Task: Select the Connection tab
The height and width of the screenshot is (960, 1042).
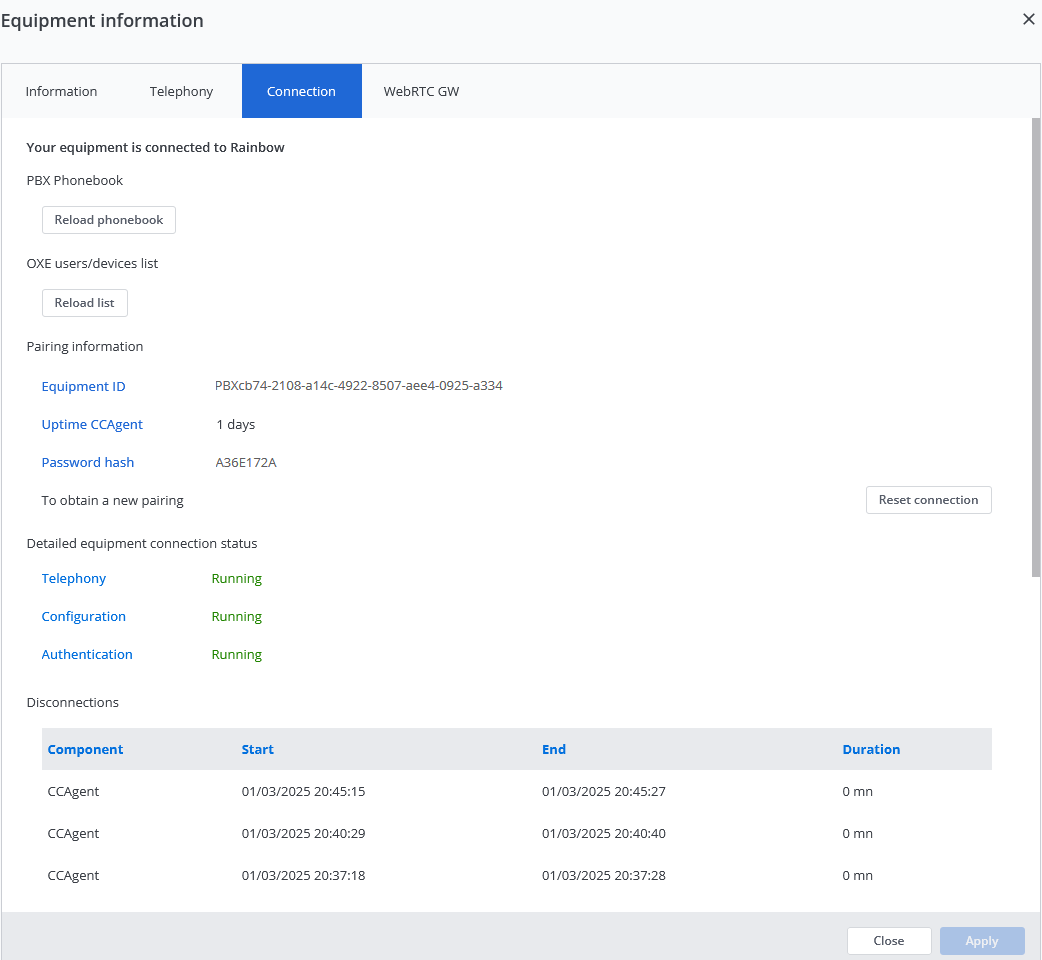Action: point(302,91)
